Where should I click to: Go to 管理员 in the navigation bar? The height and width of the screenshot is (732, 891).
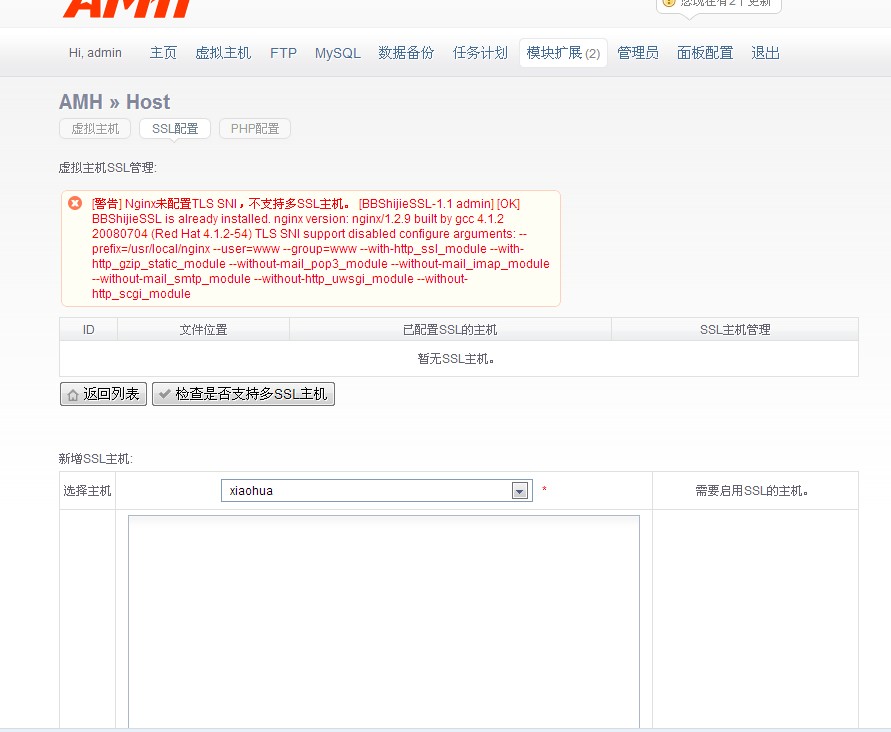pos(638,53)
